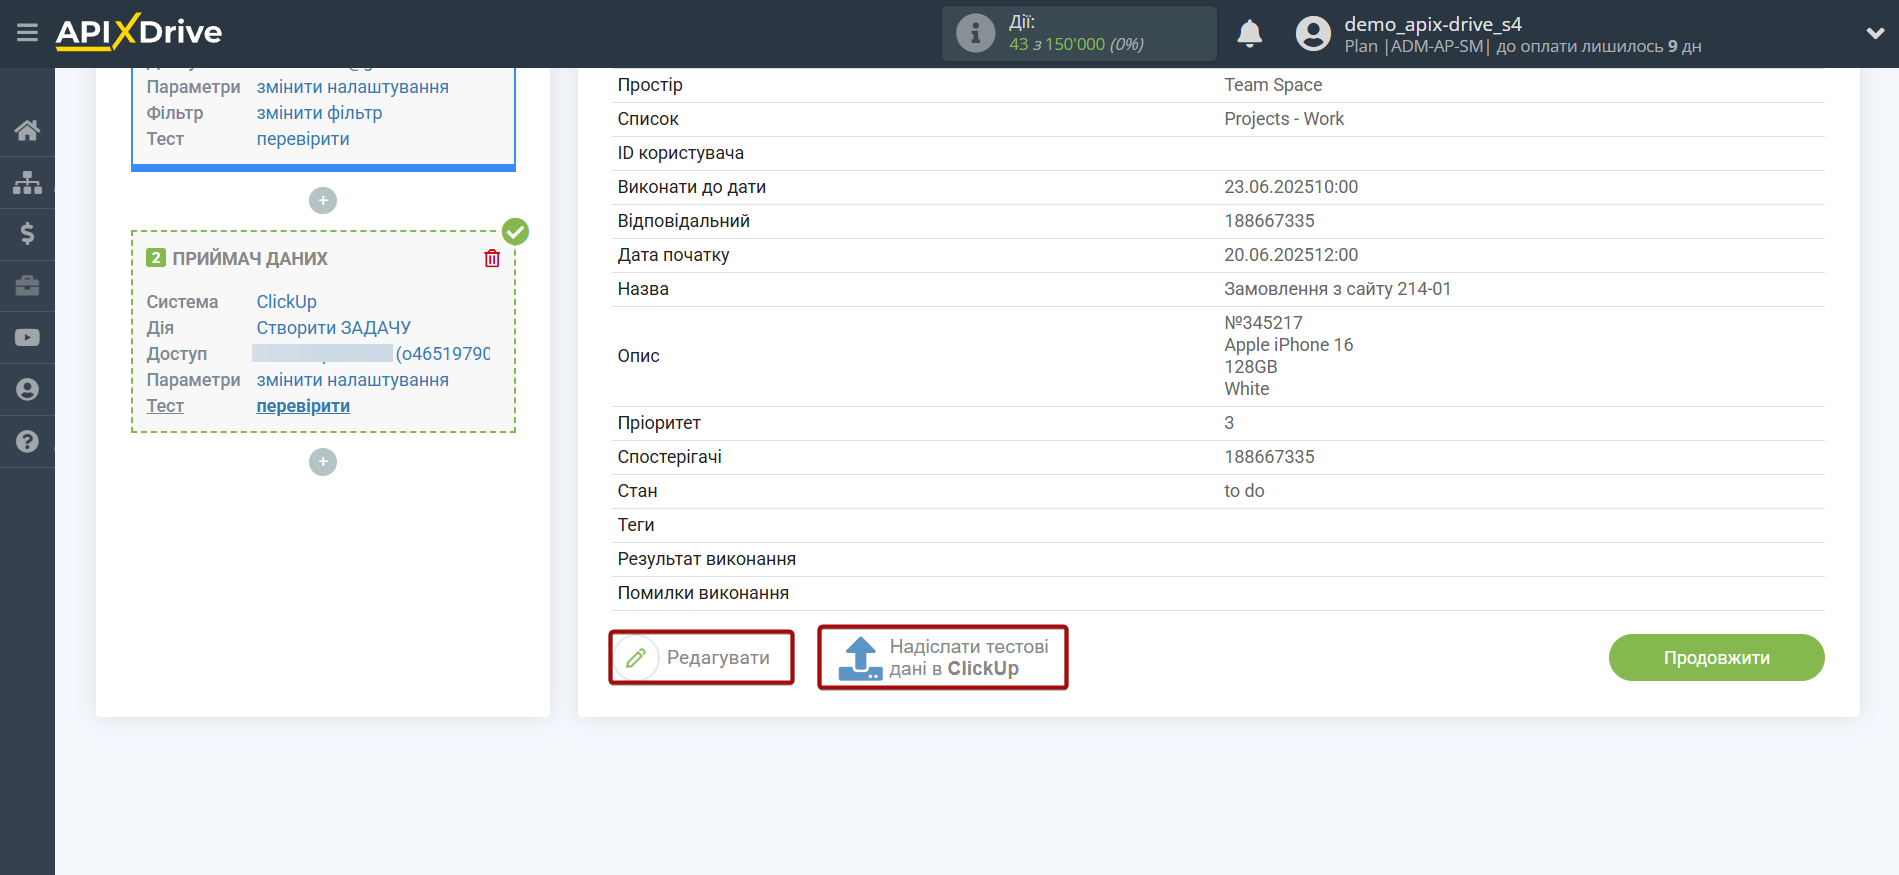Open profile icon in sidebar
This screenshot has width=1899, height=875.
27,389
